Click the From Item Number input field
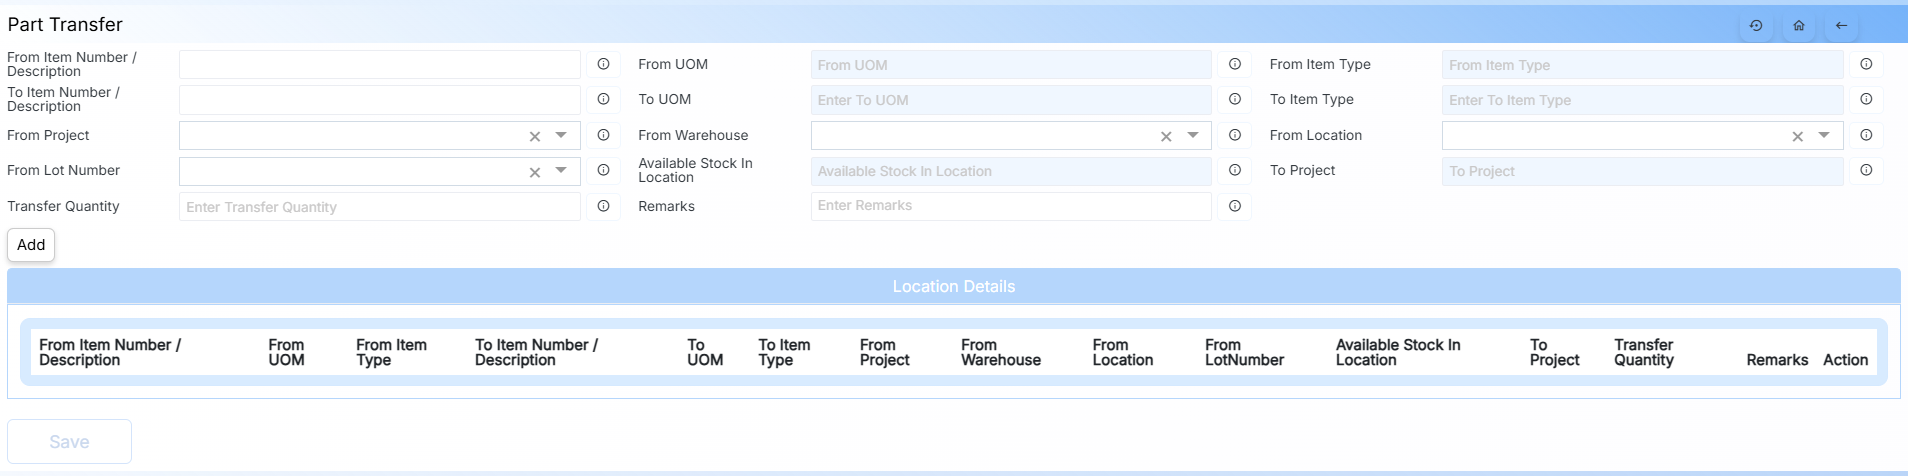The image size is (1908, 476). pyautogui.click(x=379, y=65)
